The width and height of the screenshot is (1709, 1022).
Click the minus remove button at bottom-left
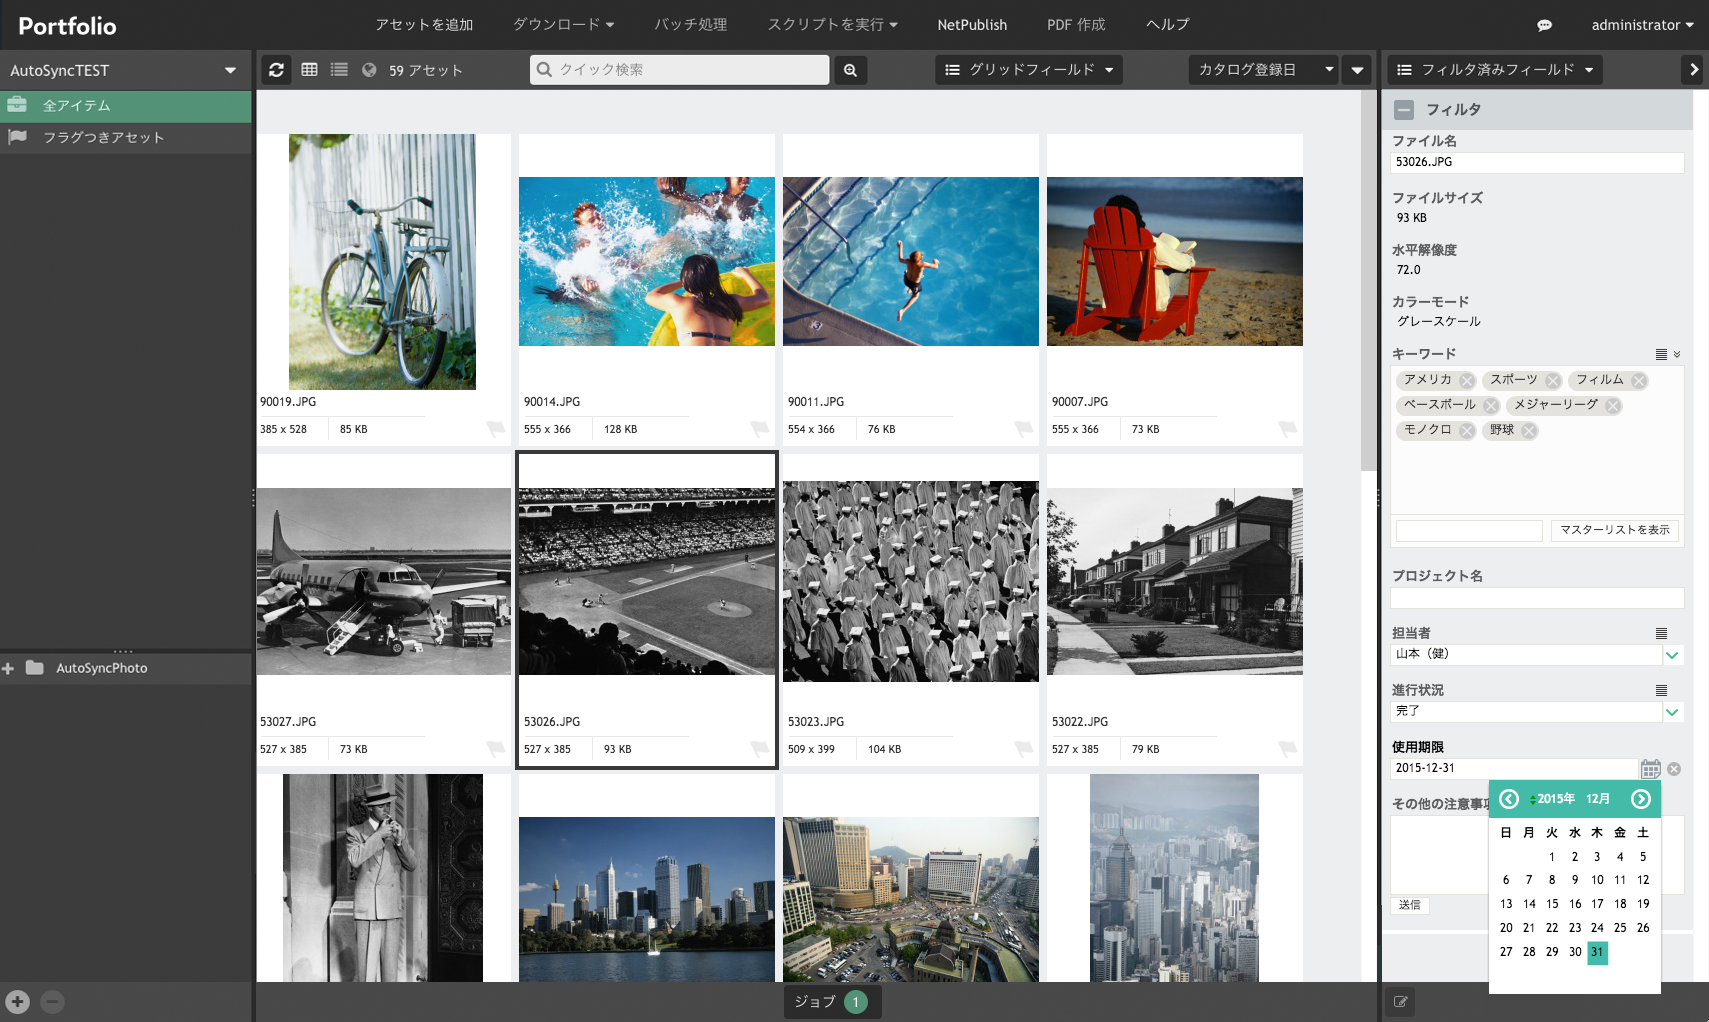53,1001
